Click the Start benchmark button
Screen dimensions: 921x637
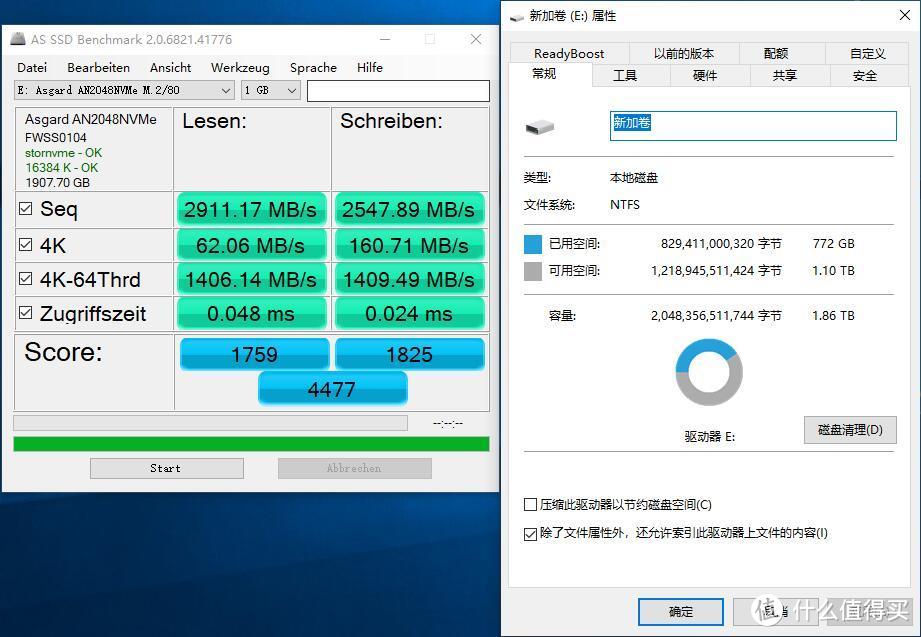pos(167,468)
